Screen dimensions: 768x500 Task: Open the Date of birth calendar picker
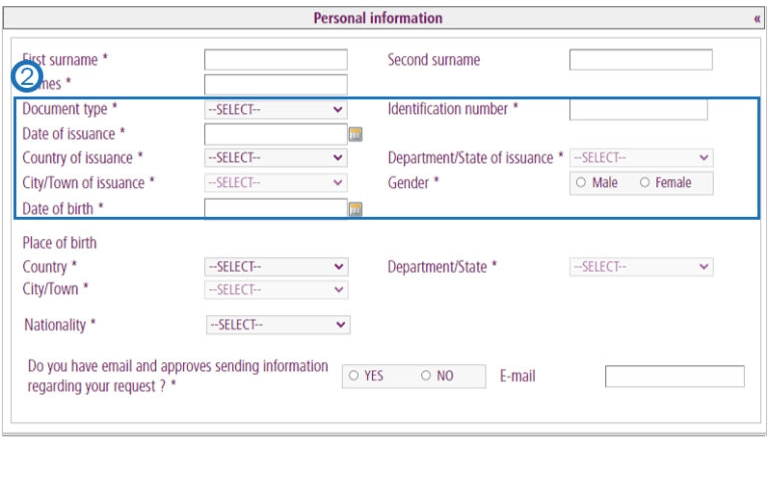tap(356, 210)
